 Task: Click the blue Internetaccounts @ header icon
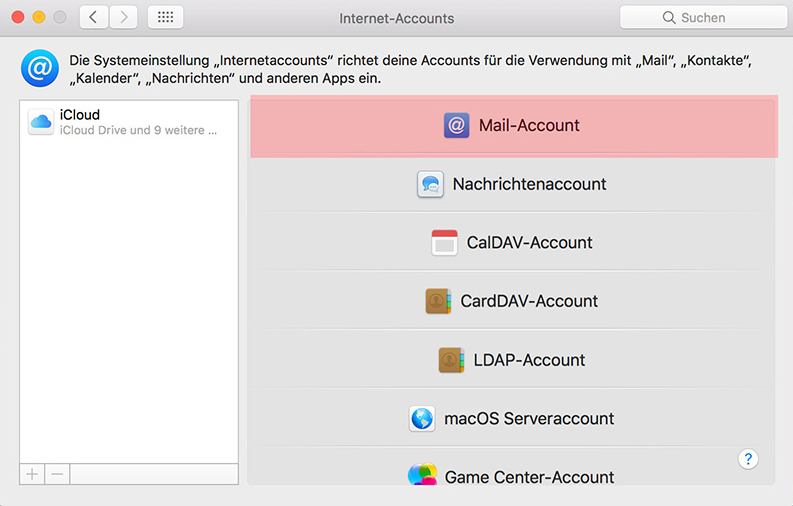39,68
